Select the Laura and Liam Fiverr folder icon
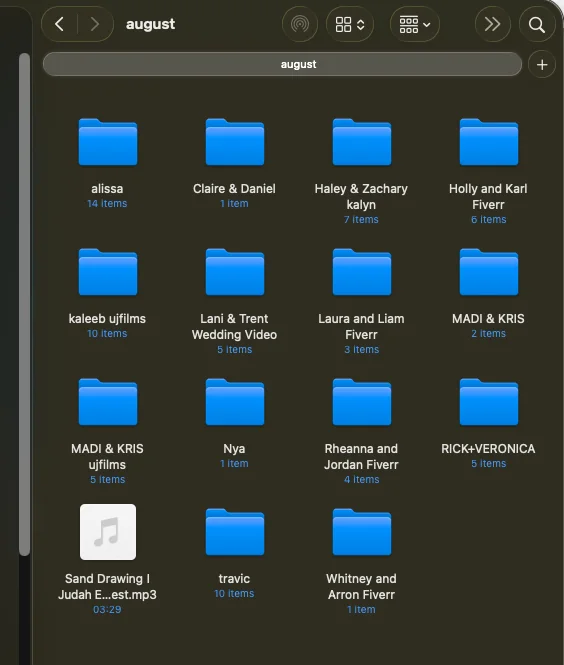 pos(362,272)
